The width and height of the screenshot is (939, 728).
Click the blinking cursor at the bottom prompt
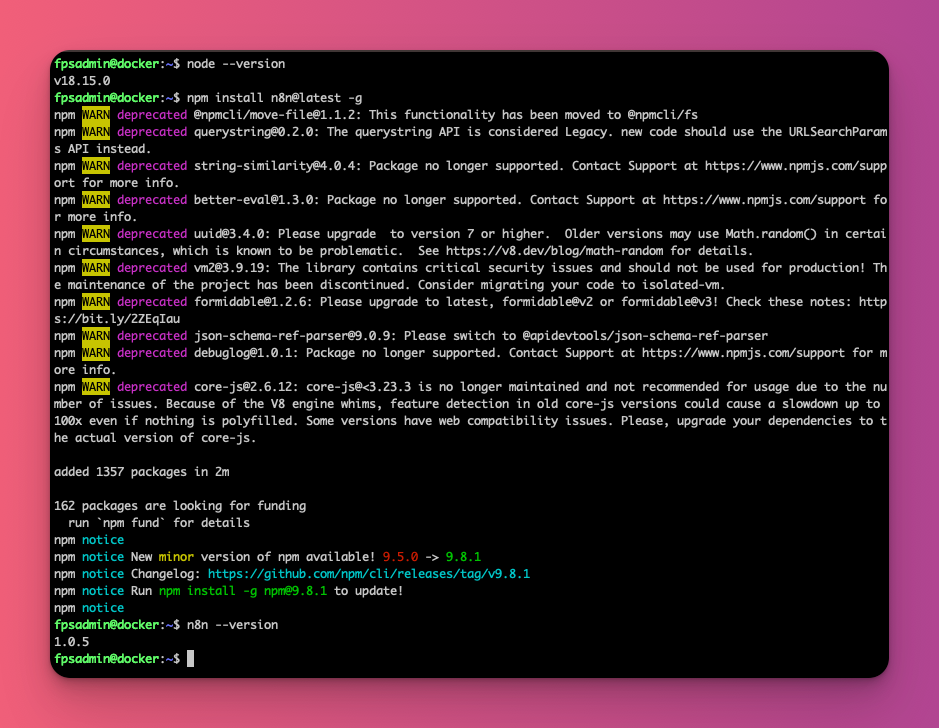tap(190, 658)
